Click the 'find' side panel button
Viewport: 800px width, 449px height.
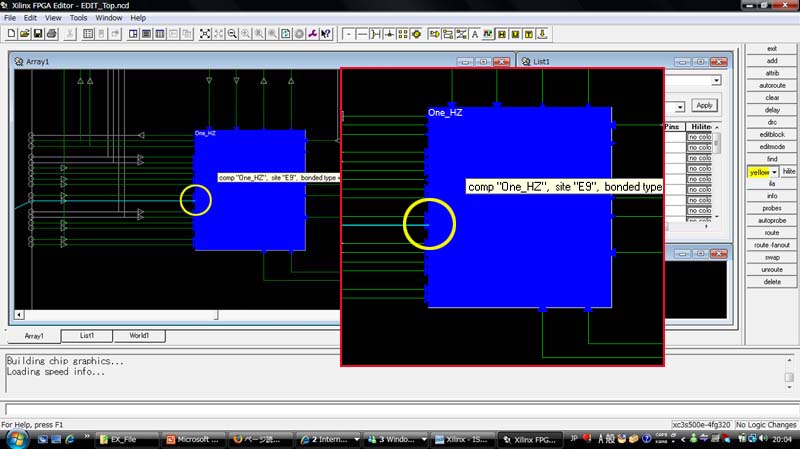click(771, 159)
